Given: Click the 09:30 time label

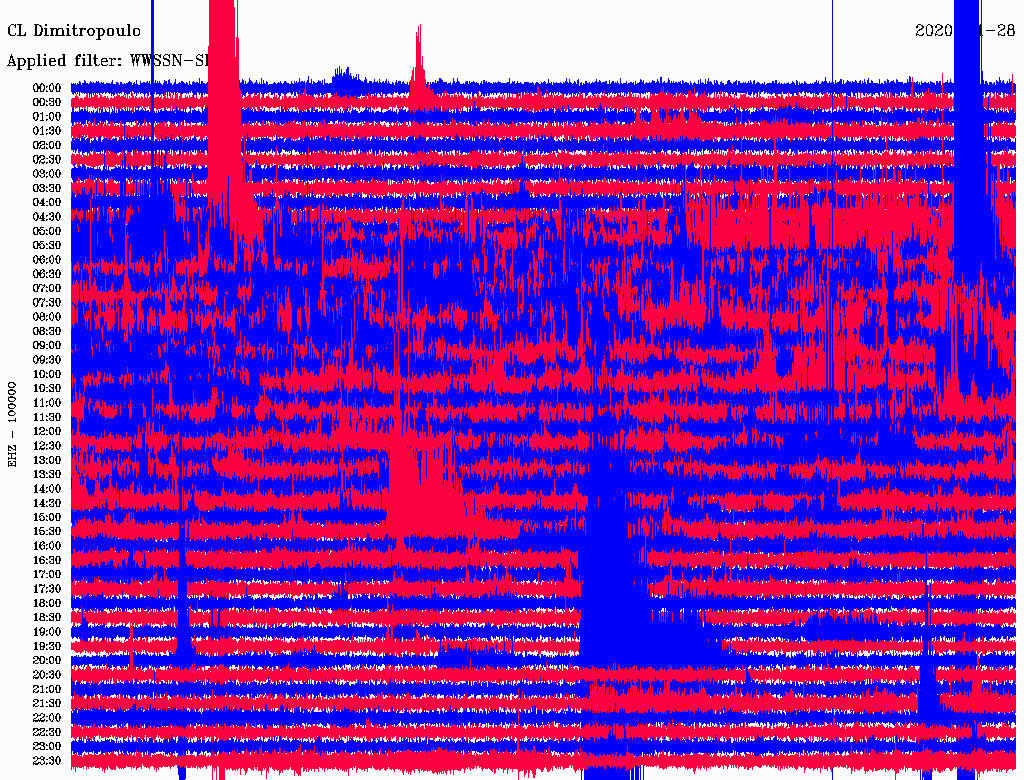Looking at the screenshot, I should [x=47, y=360].
